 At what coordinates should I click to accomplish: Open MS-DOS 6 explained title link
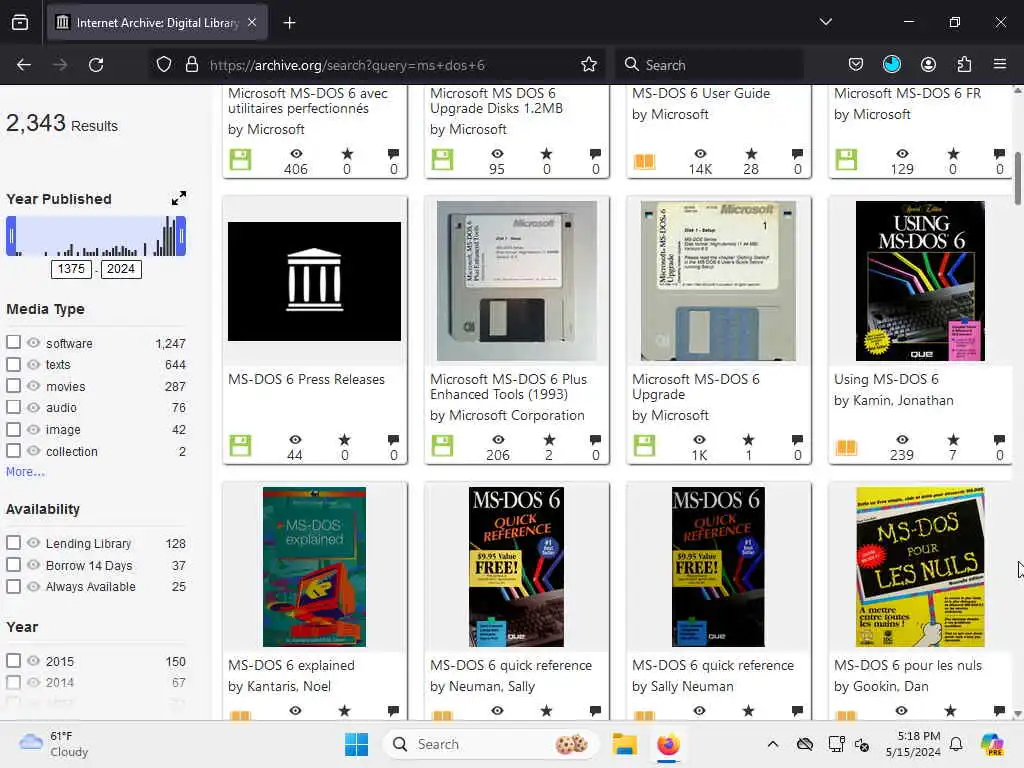click(x=291, y=665)
